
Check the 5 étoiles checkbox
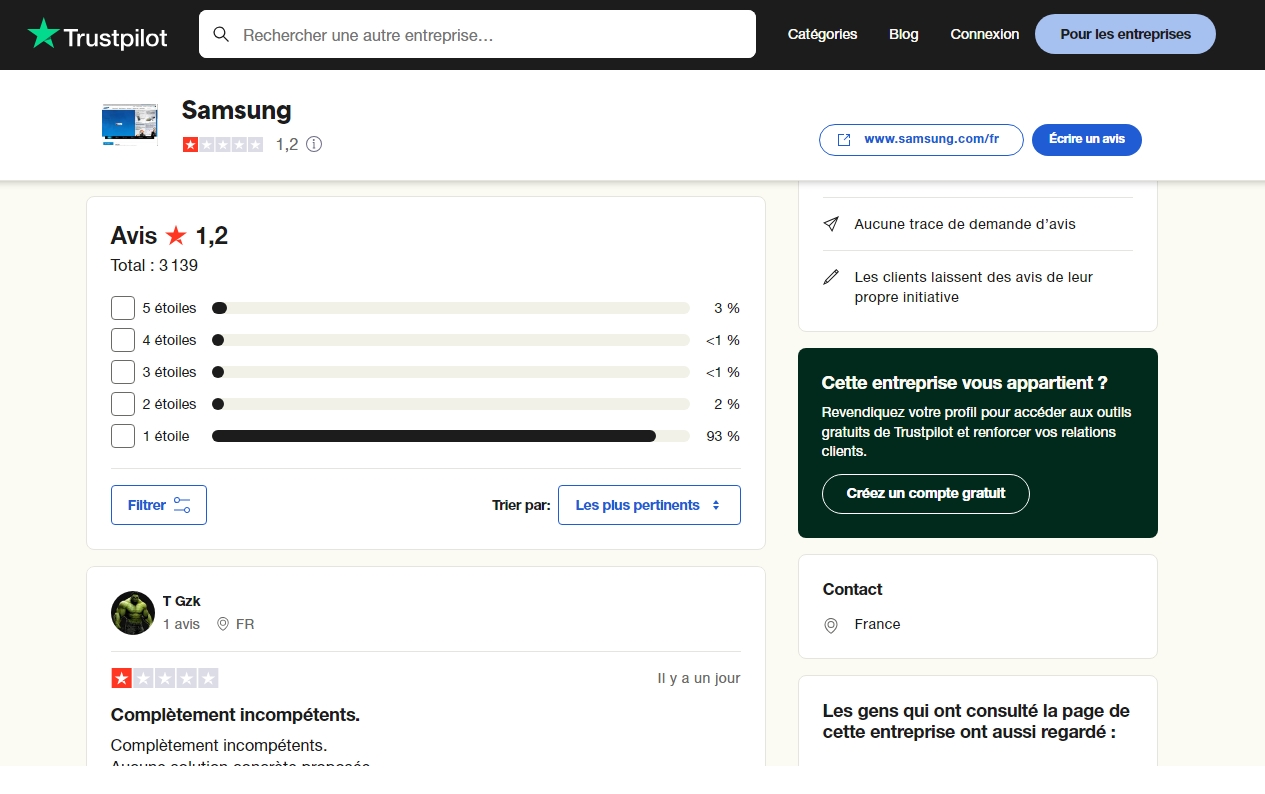coord(123,308)
